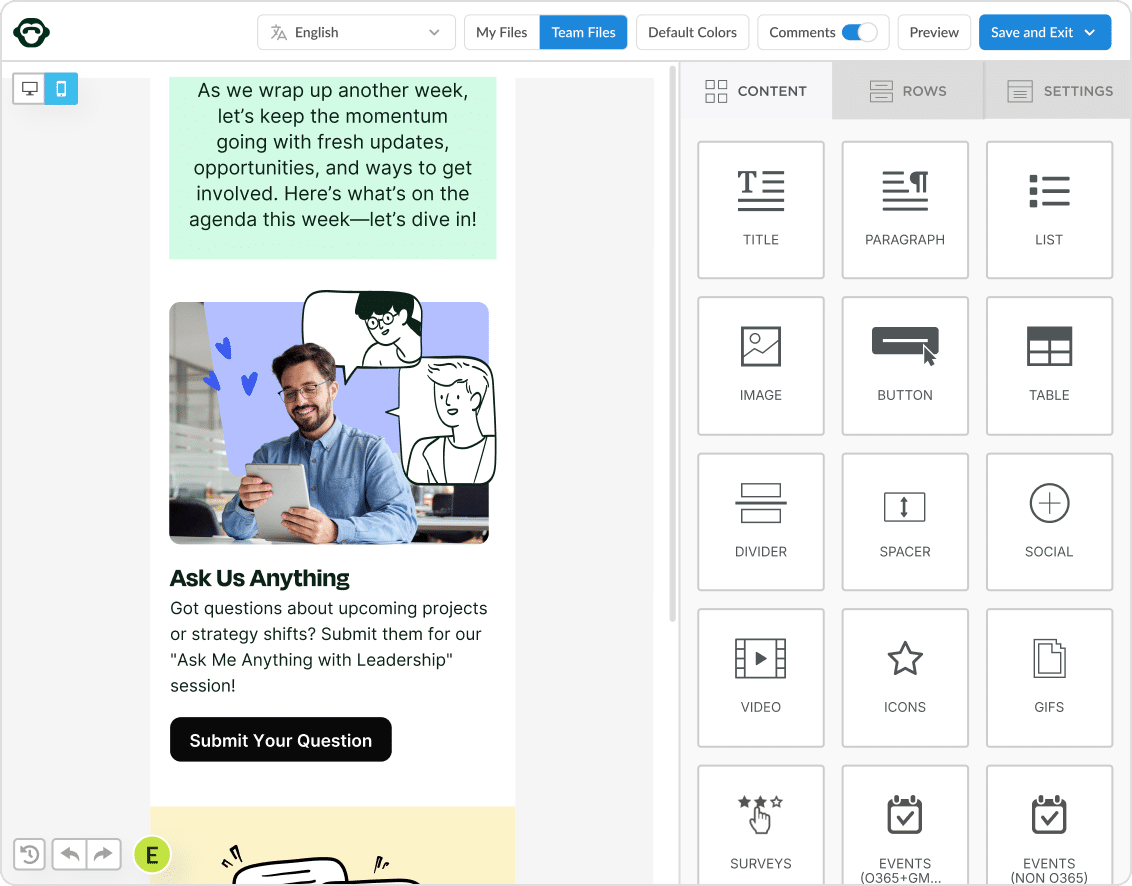Click the Submit Your Question button
Viewport: 1132px width, 886px height.
(x=280, y=740)
